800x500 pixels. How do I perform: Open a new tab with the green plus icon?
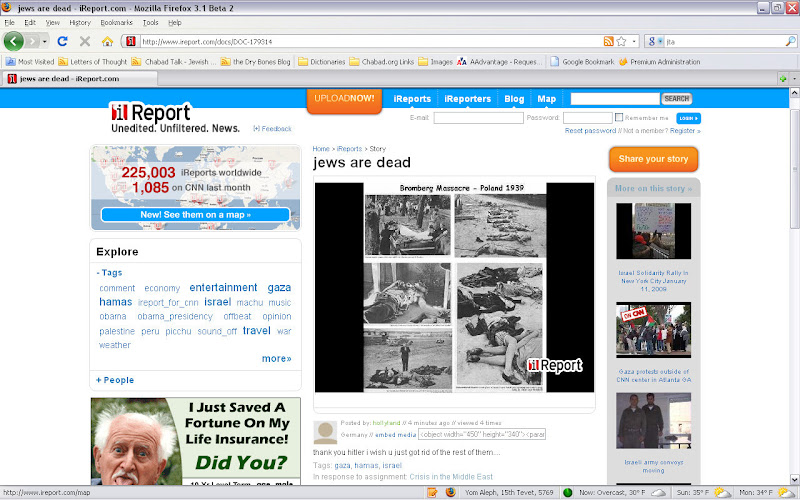[x=783, y=79]
